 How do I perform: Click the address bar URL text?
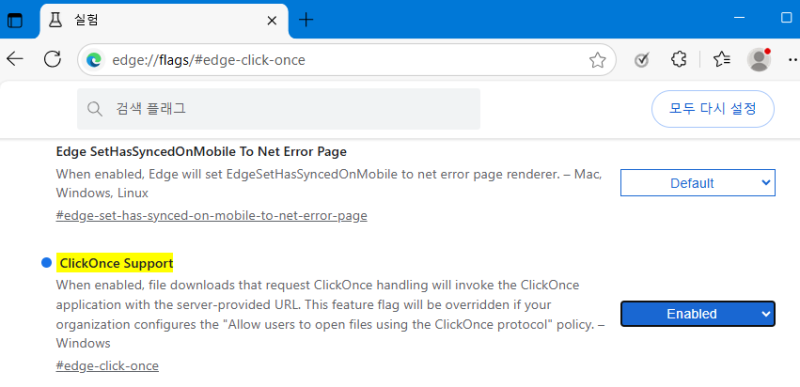point(209,61)
